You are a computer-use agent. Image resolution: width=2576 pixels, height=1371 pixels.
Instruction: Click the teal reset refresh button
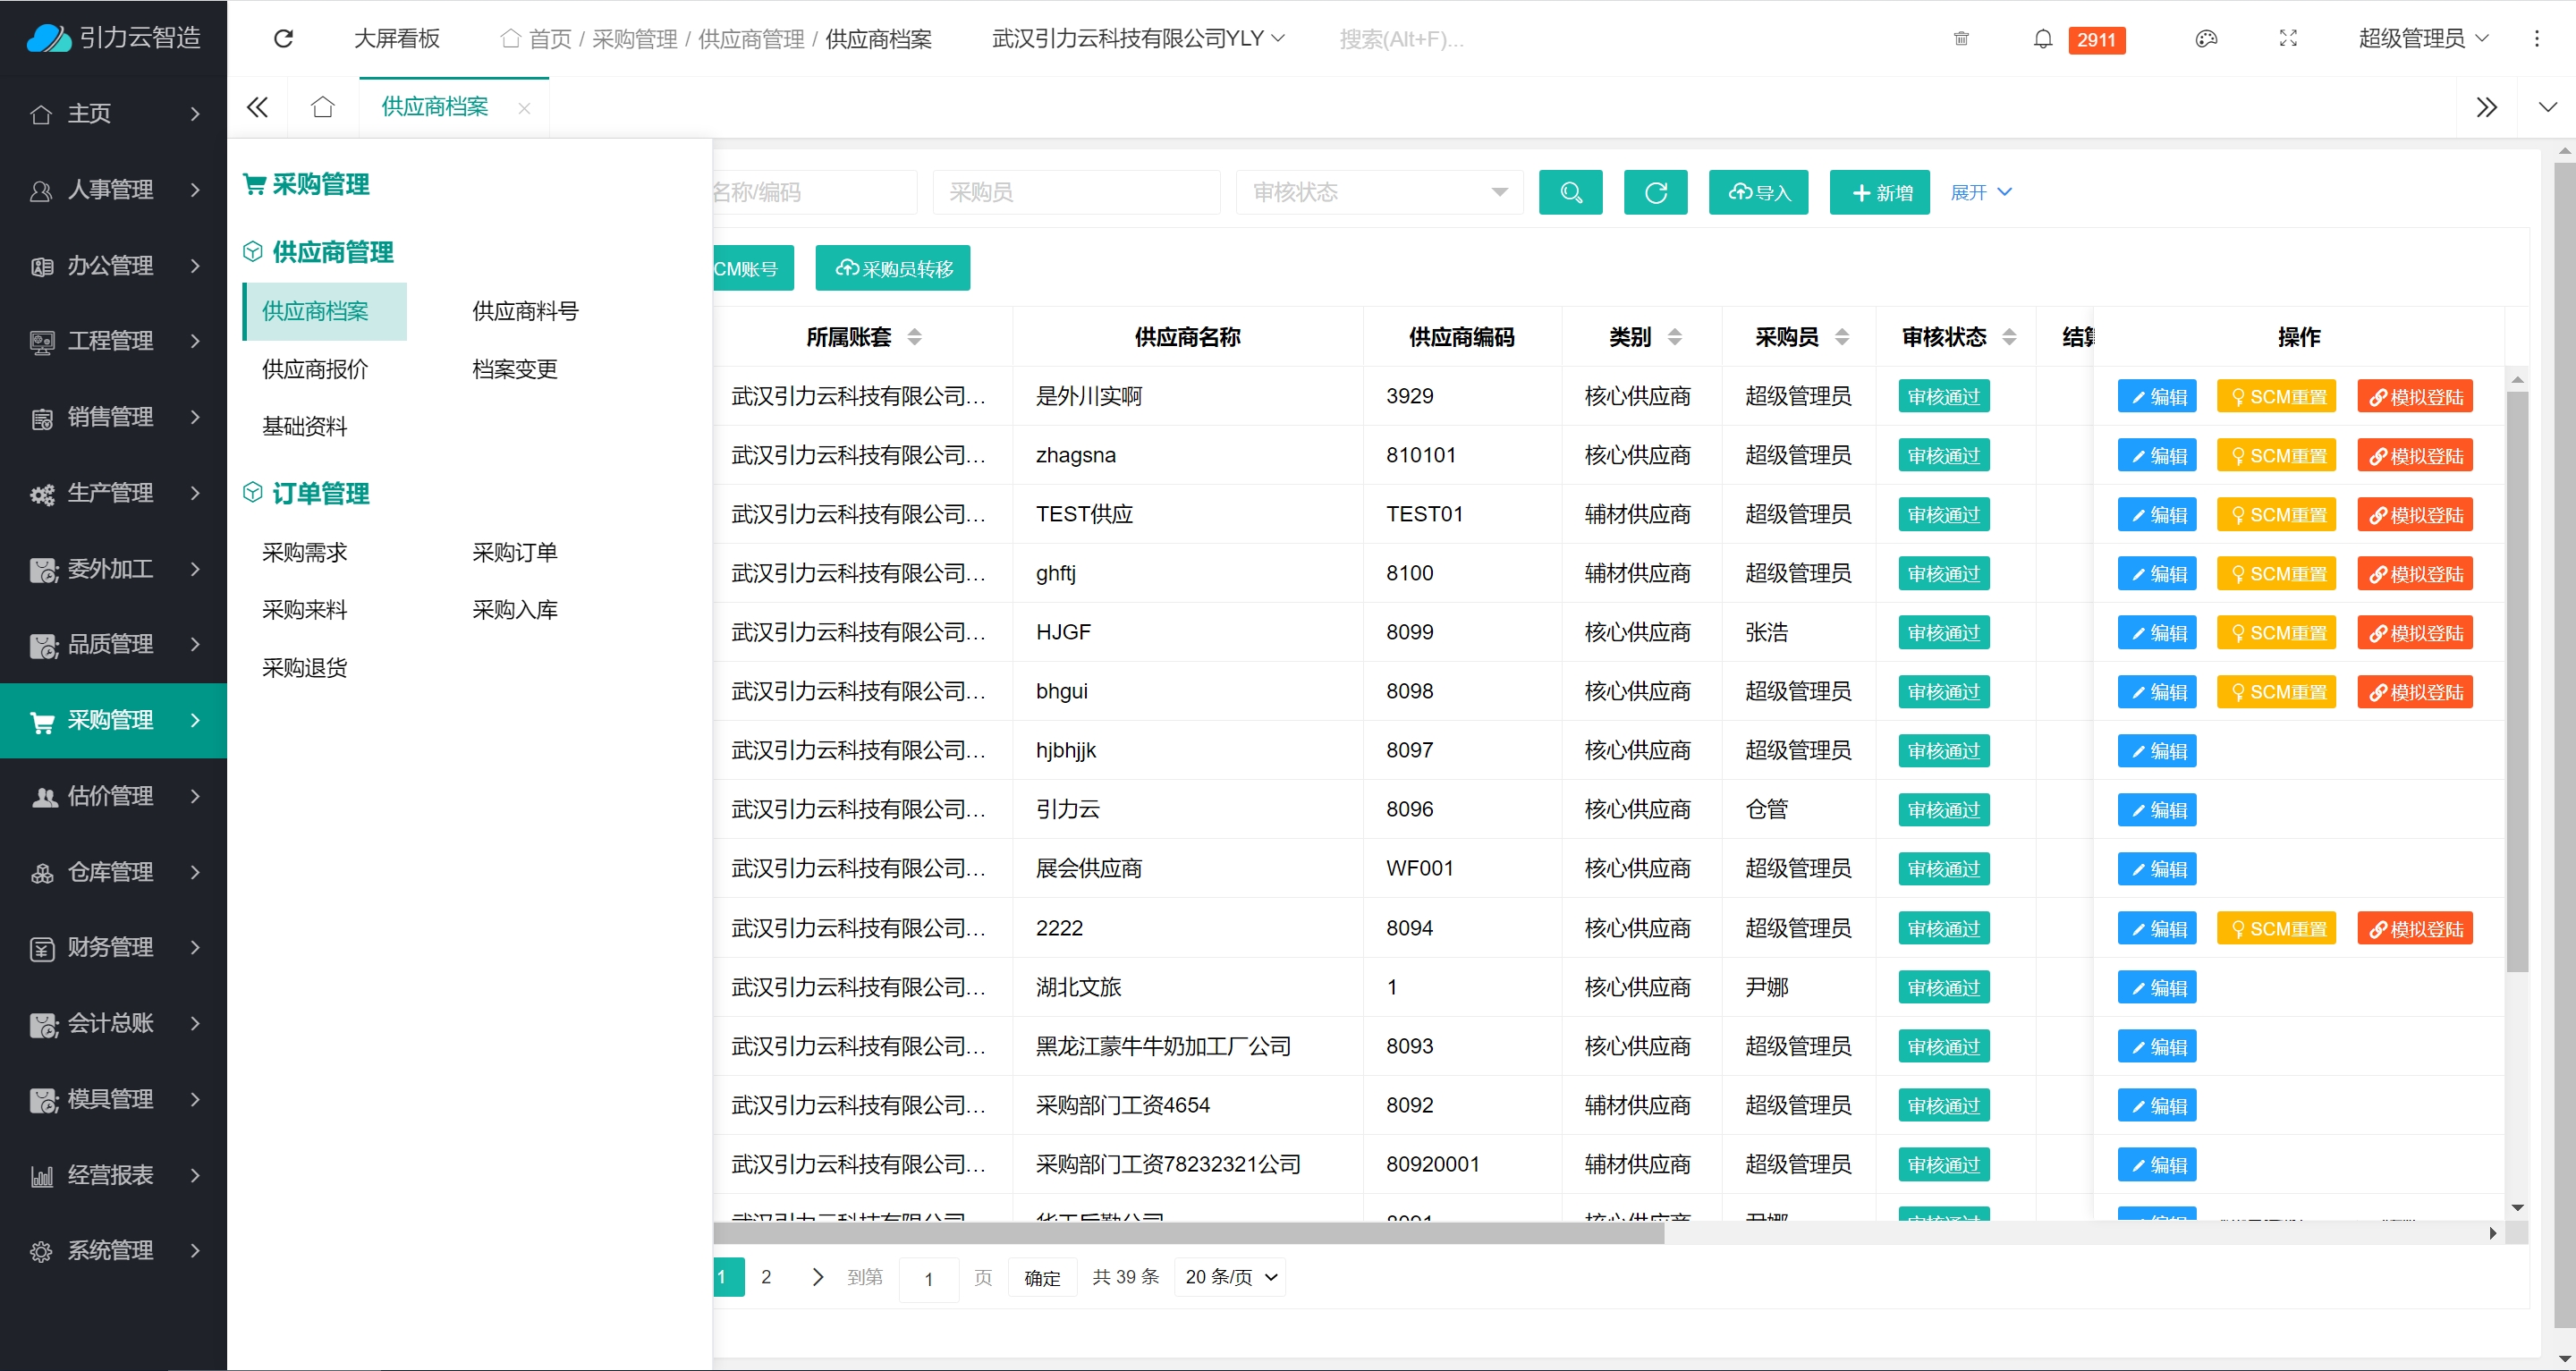[x=1655, y=192]
